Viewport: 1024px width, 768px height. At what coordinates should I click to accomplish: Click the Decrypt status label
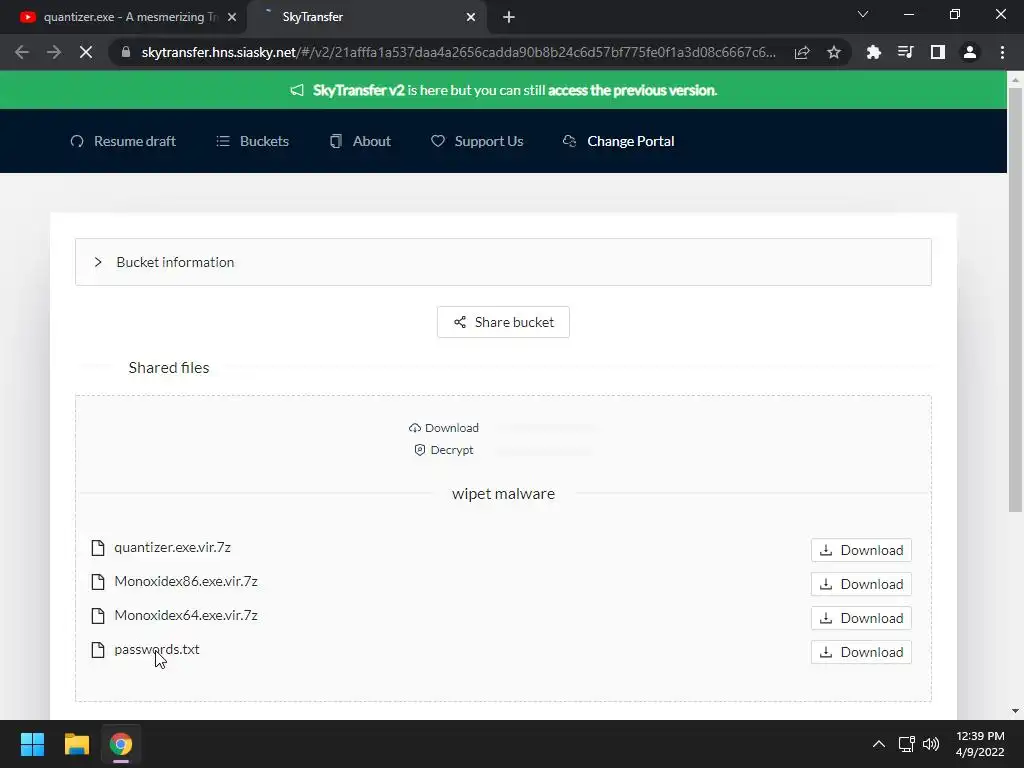(x=444, y=450)
